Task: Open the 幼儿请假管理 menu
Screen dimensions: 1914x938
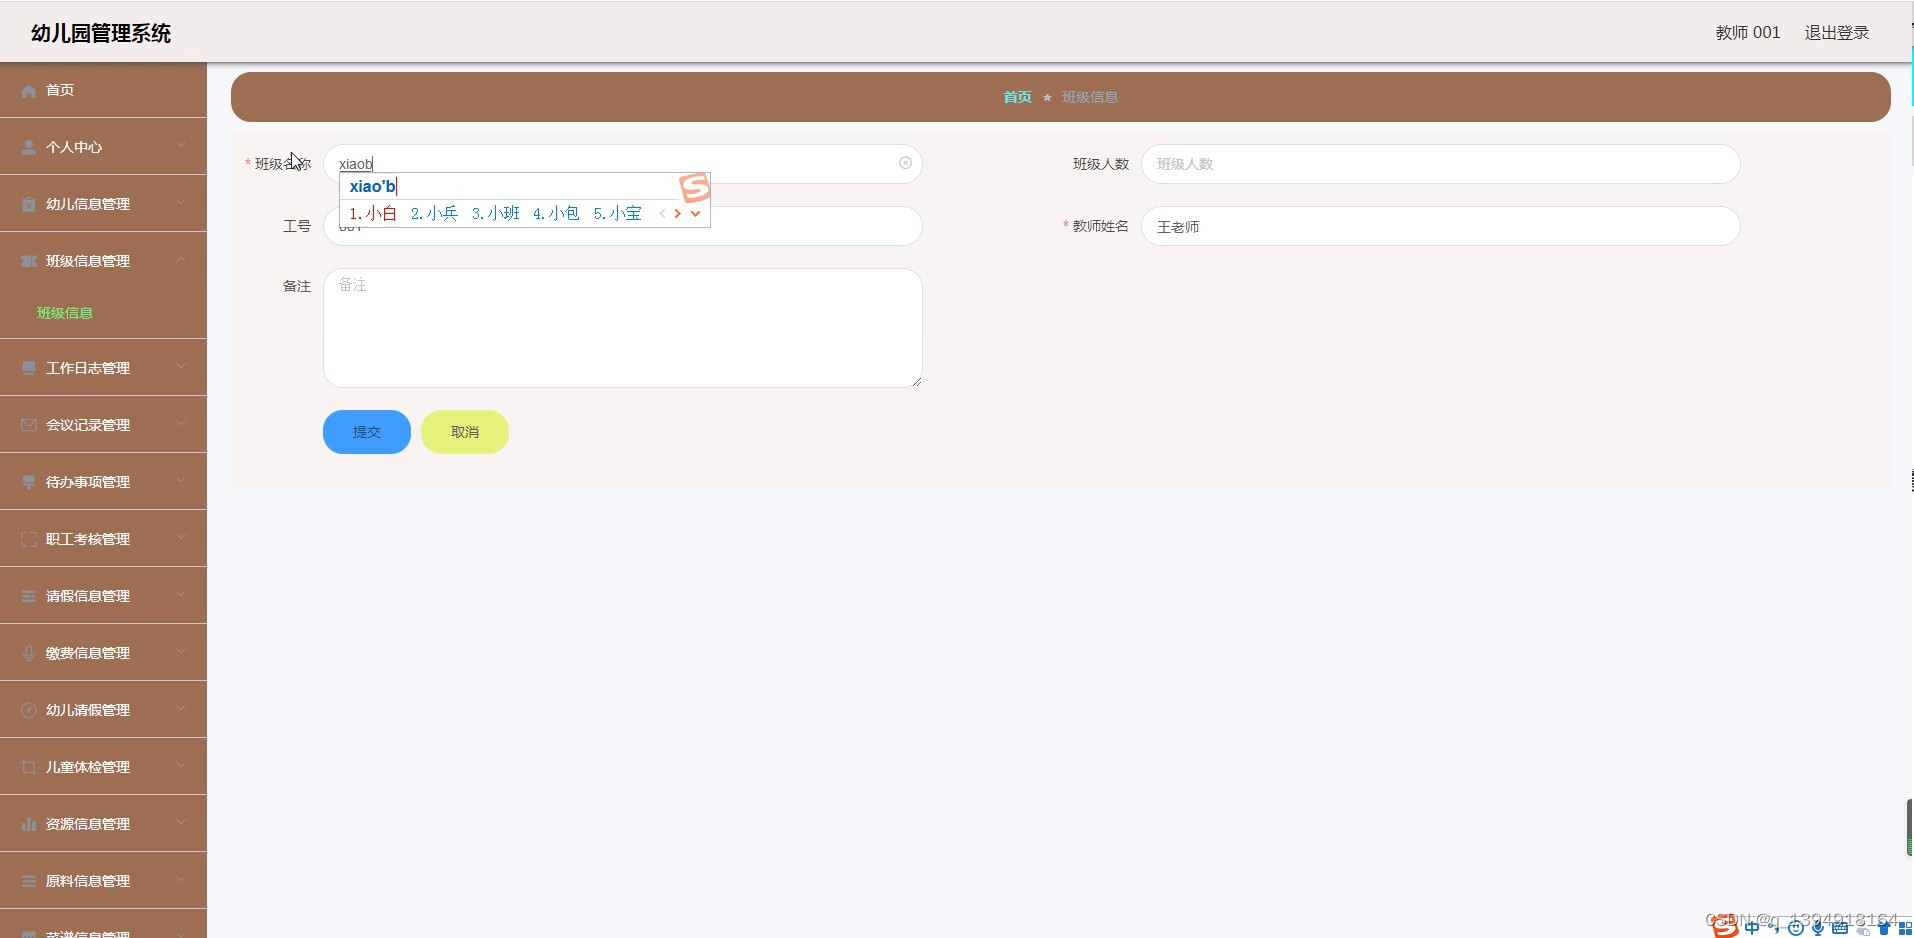Action: click(x=103, y=710)
